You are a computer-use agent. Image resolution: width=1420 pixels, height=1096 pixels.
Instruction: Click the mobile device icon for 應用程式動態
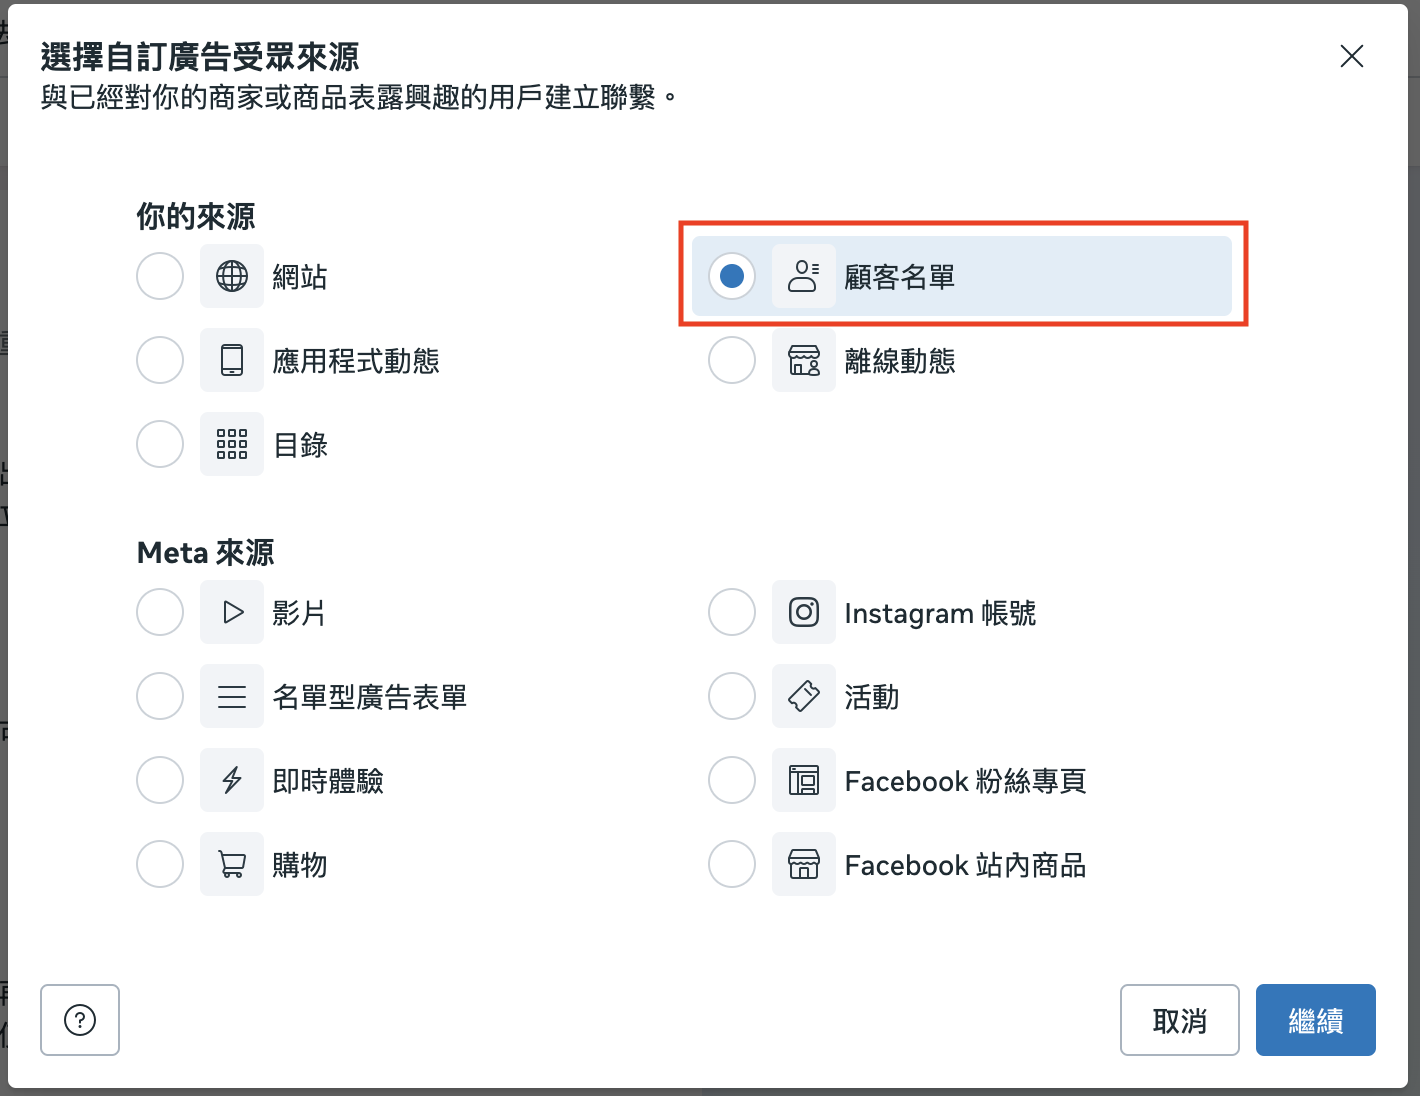pos(231,360)
